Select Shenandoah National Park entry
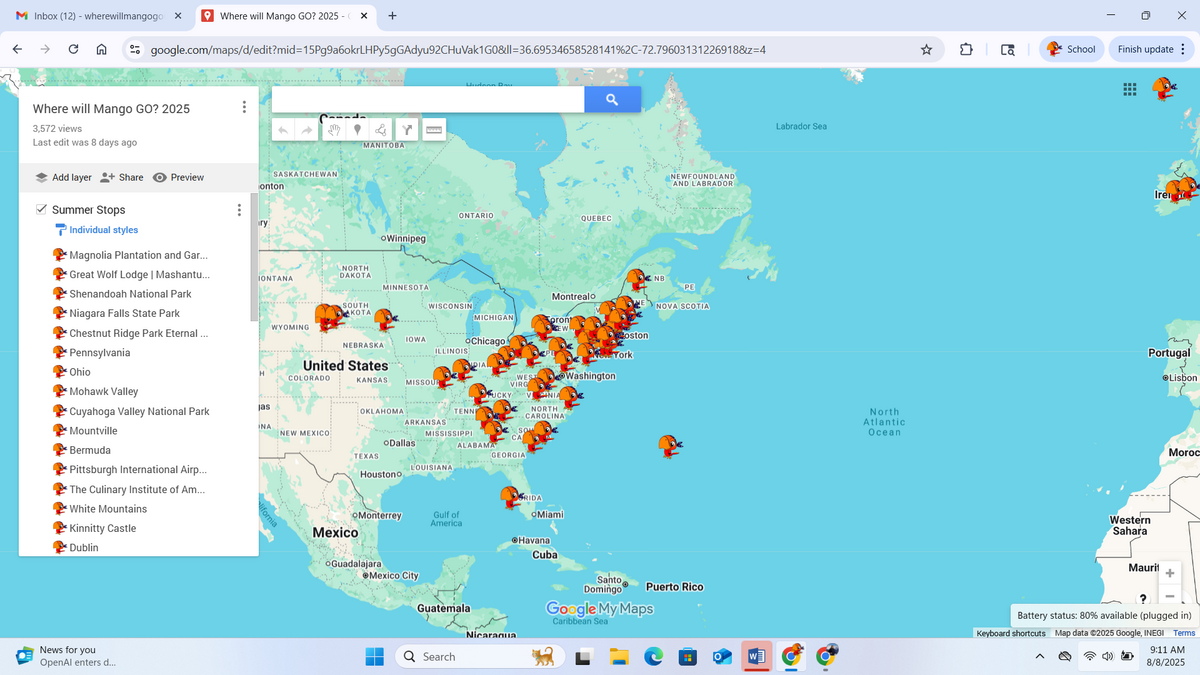This screenshot has height=675, width=1200. (x=129, y=294)
